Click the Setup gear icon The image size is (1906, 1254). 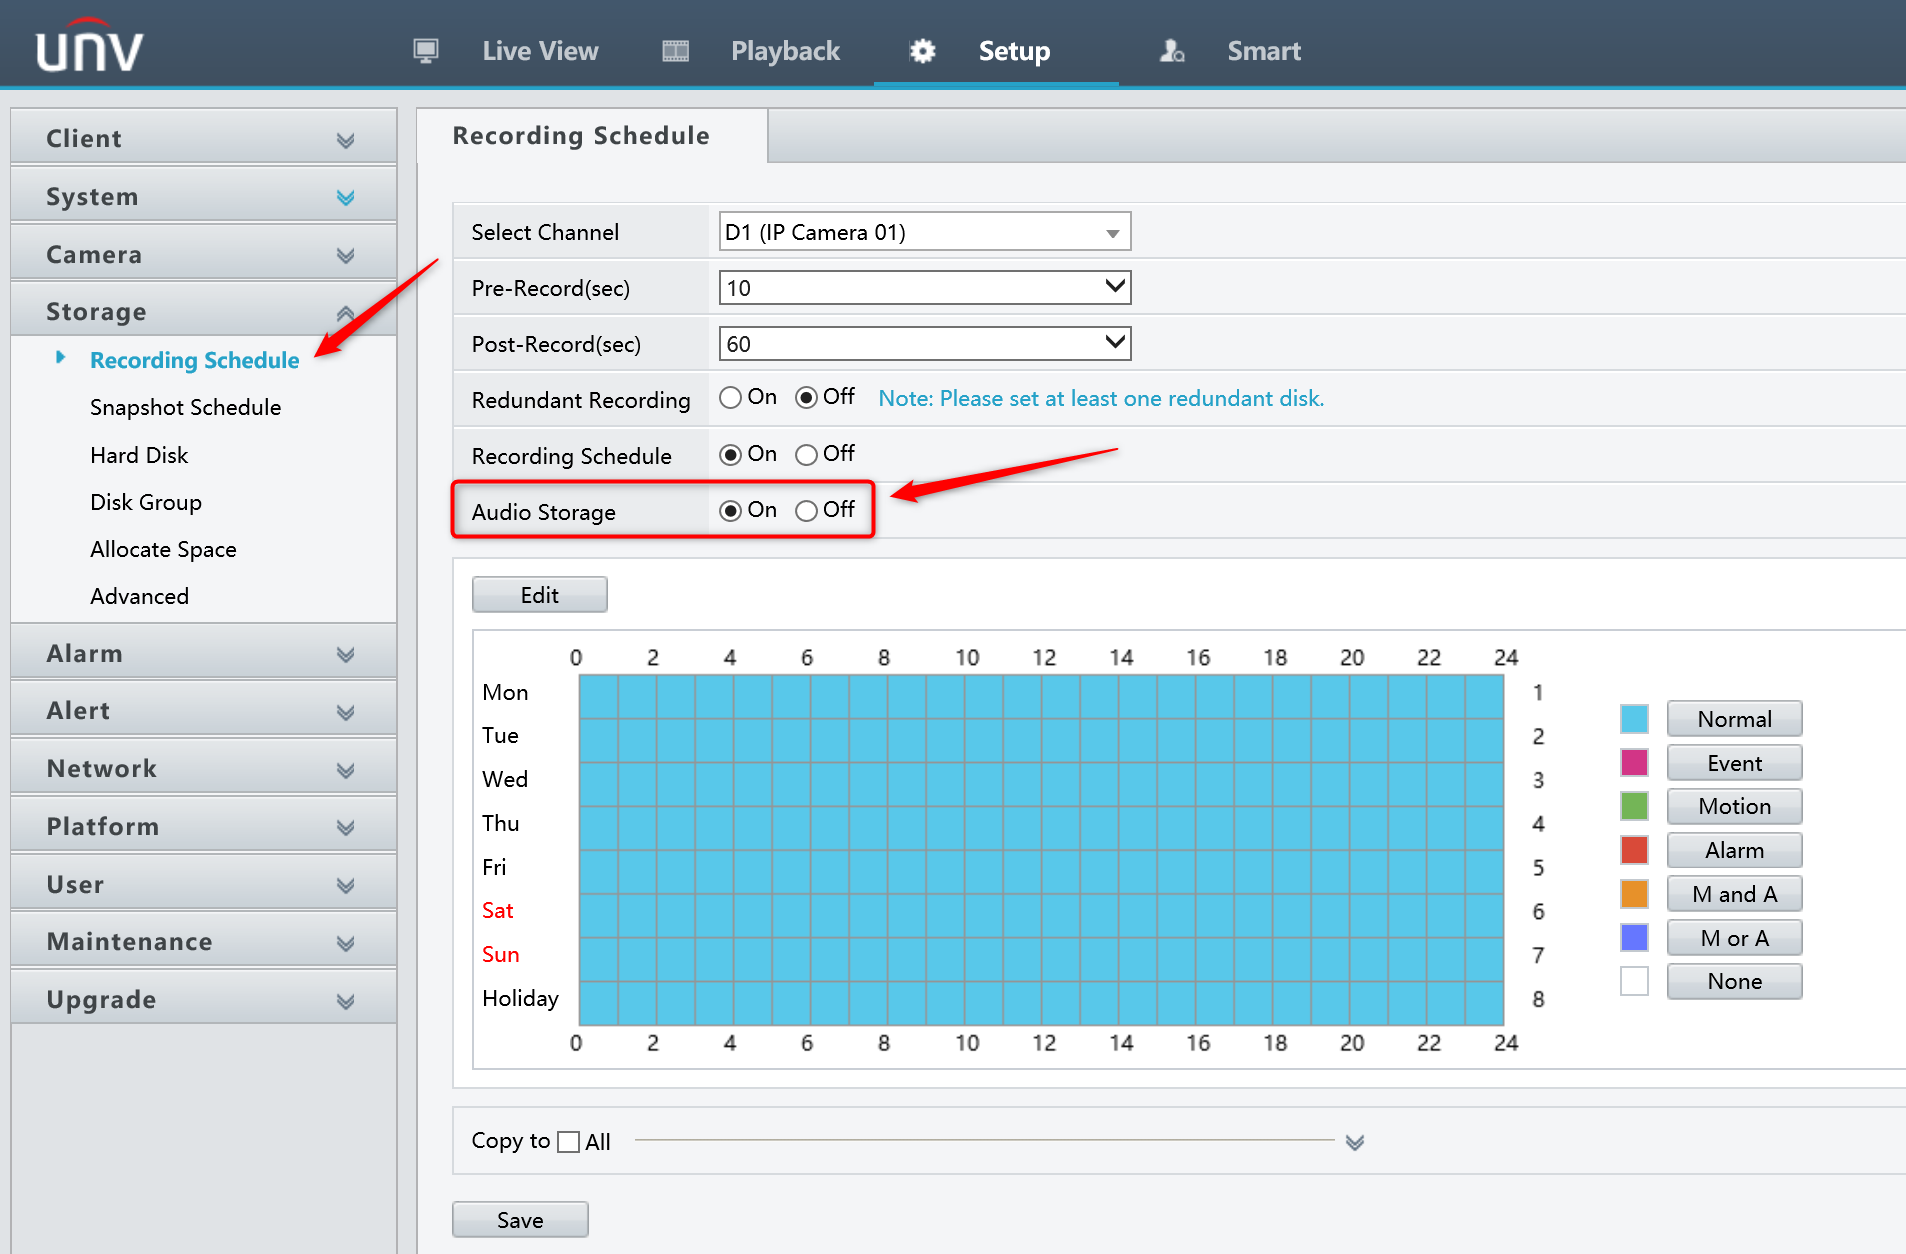coord(921,51)
